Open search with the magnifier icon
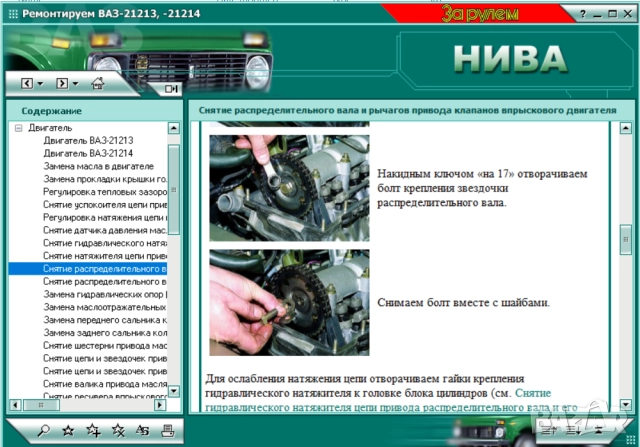The height and width of the screenshot is (447, 640). coord(43,430)
